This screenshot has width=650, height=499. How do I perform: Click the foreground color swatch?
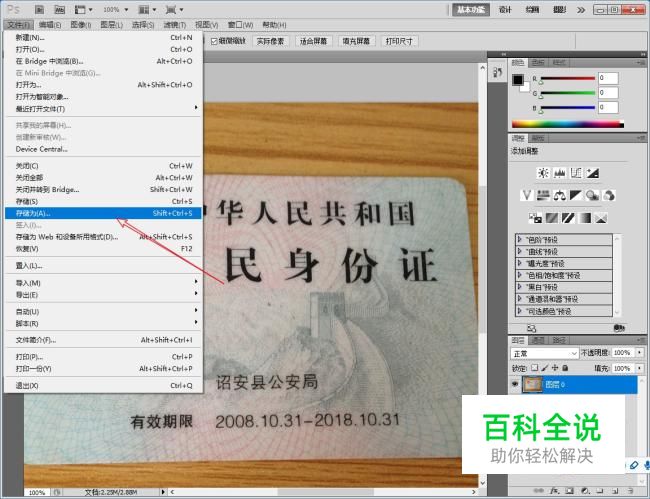click(x=517, y=80)
